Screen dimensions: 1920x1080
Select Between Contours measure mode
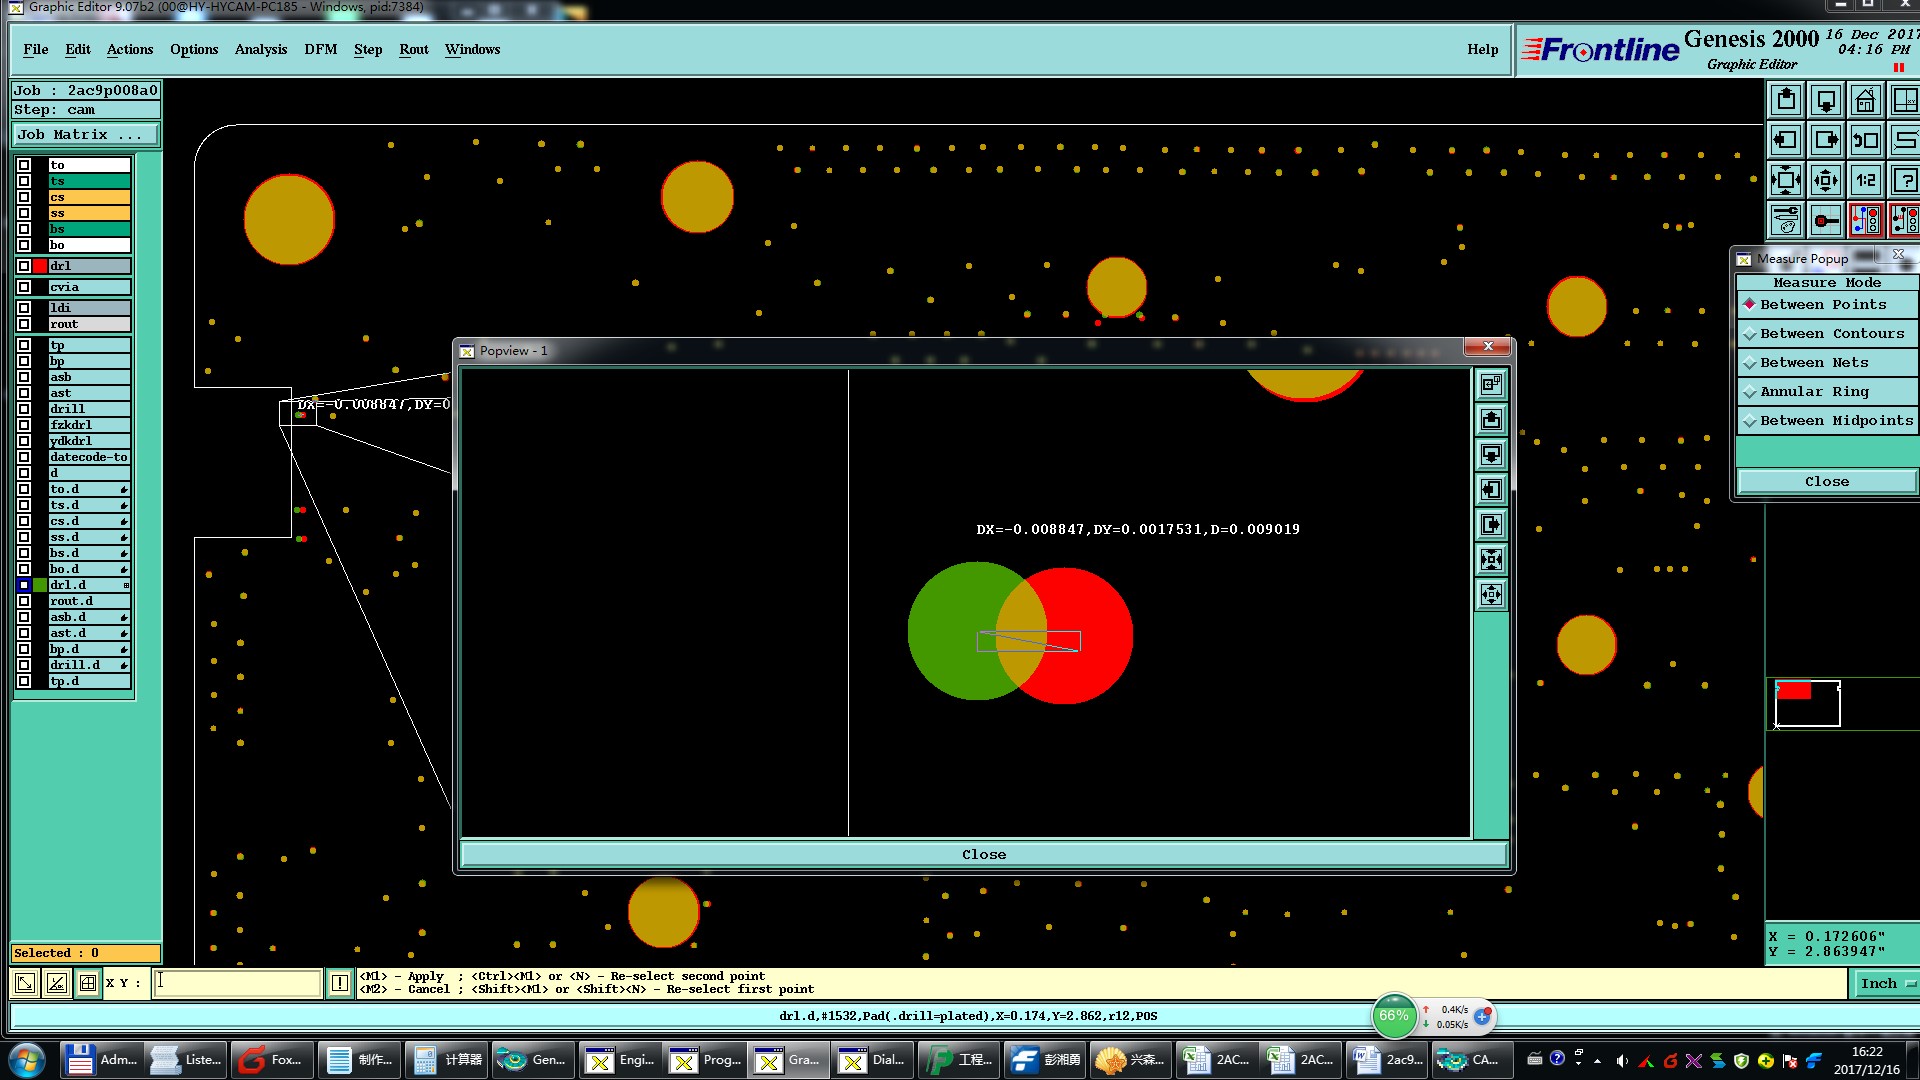pyautogui.click(x=1827, y=333)
